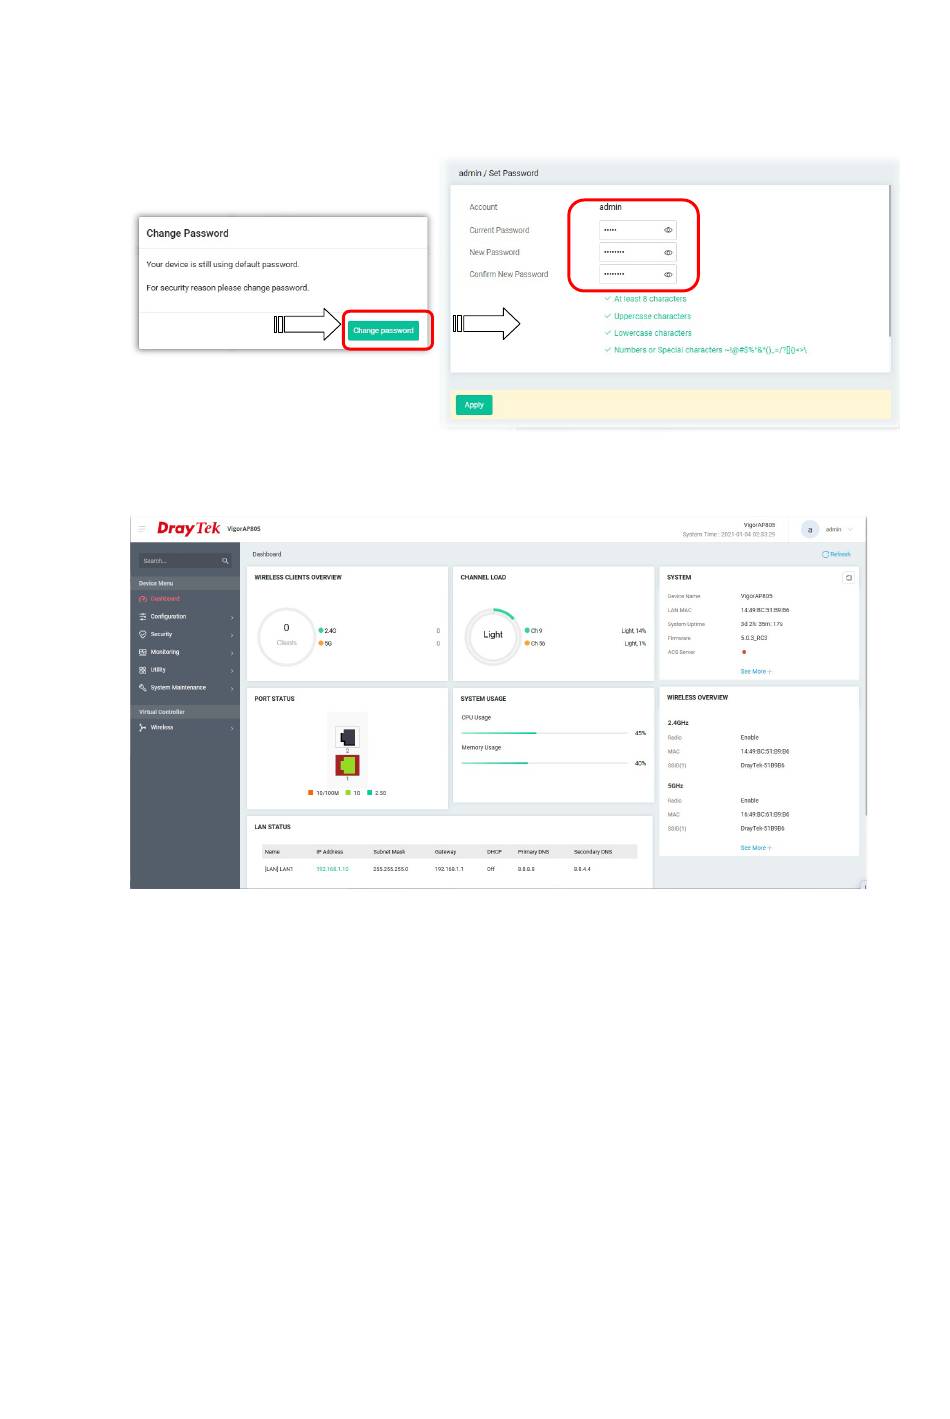Screen dimensions: 950x1419
Task: Click the New Password input field
Action: click(638, 252)
